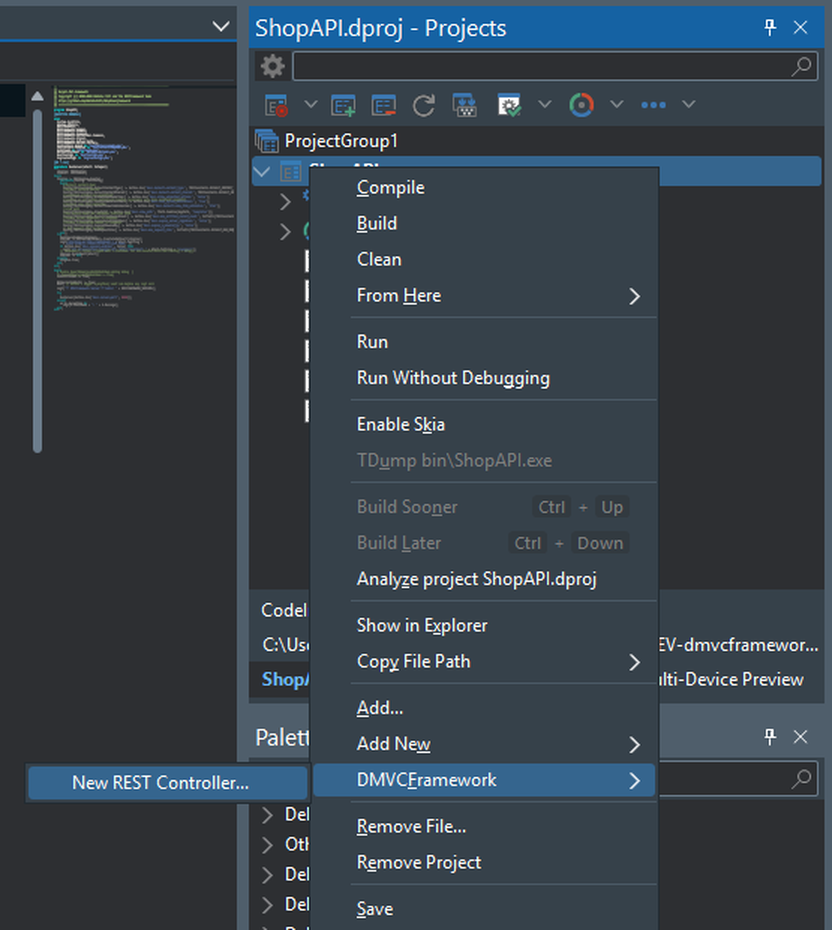Click the code minimap thumbnail
Viewport: 832px width, 930px height.
point(145,199)
